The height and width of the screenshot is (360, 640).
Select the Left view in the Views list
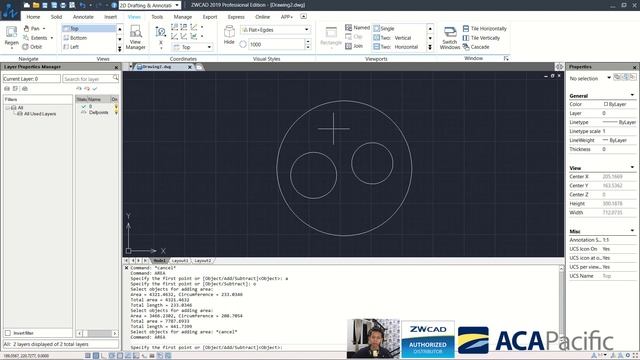[89, 47]
